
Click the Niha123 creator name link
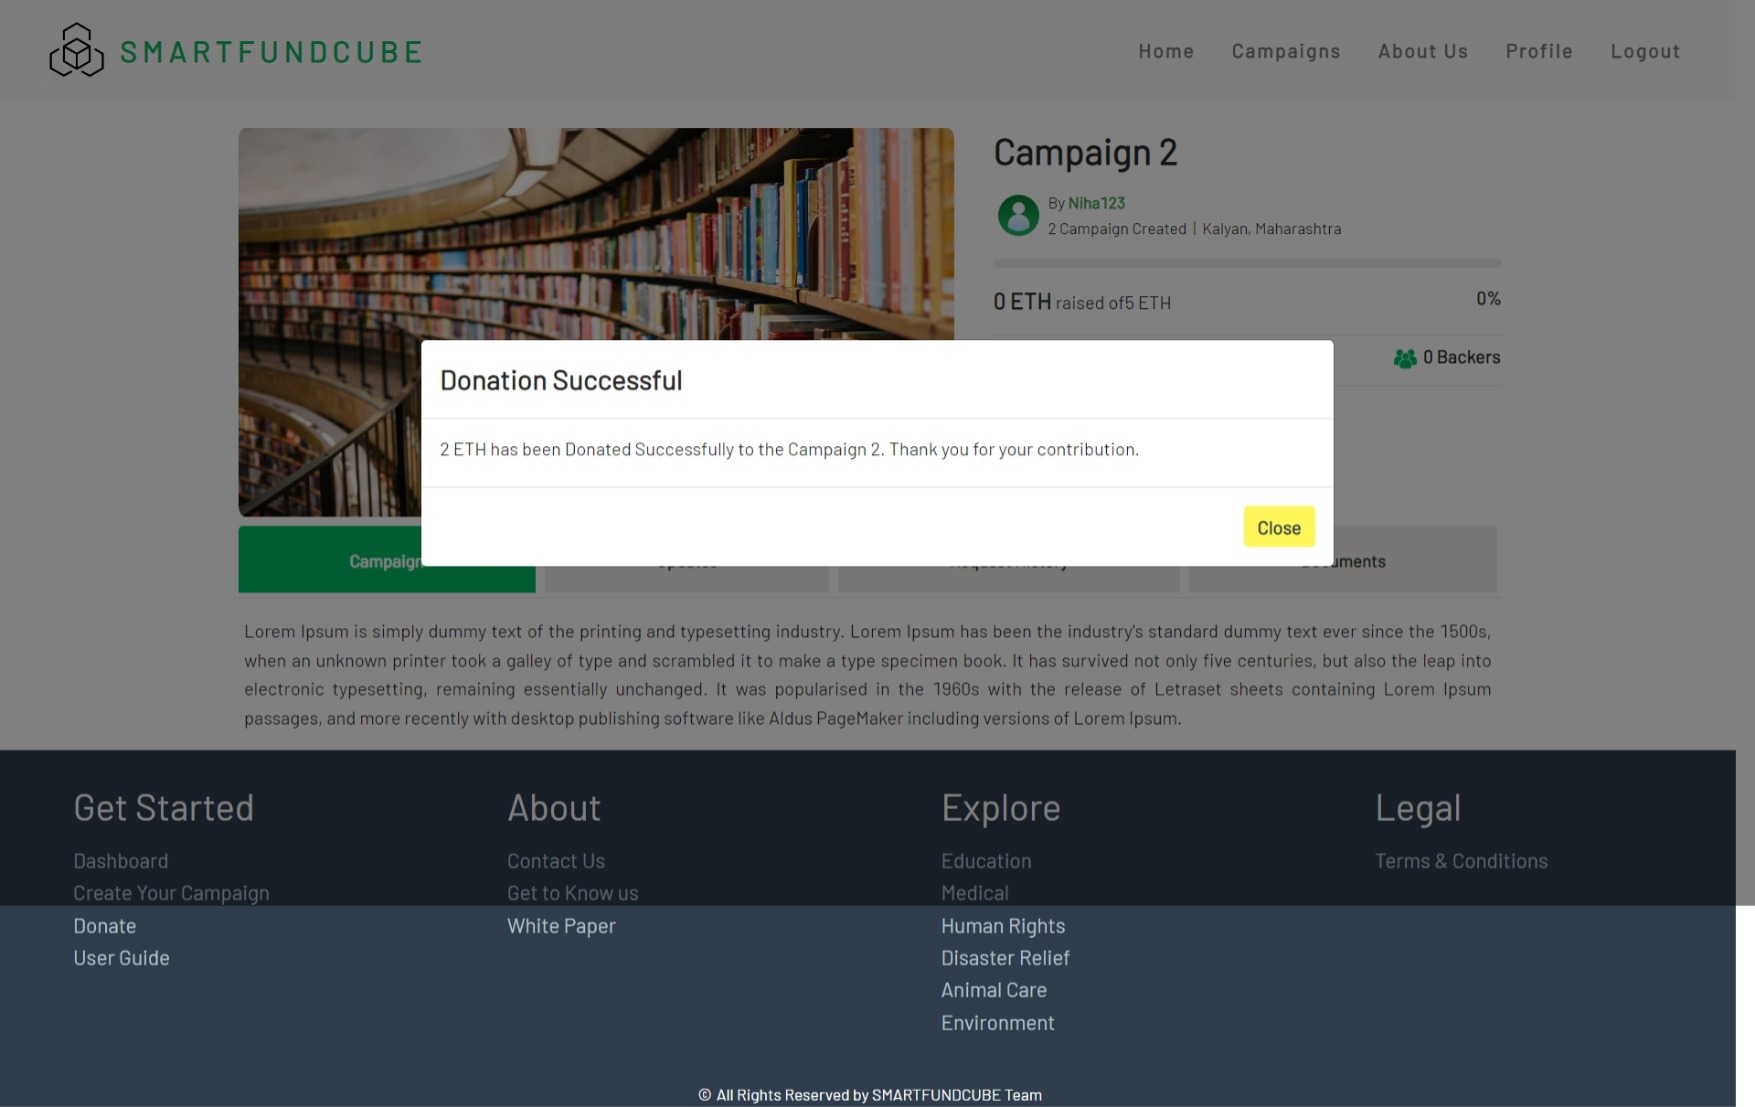pyautogui.click(x=1096, y=202)
